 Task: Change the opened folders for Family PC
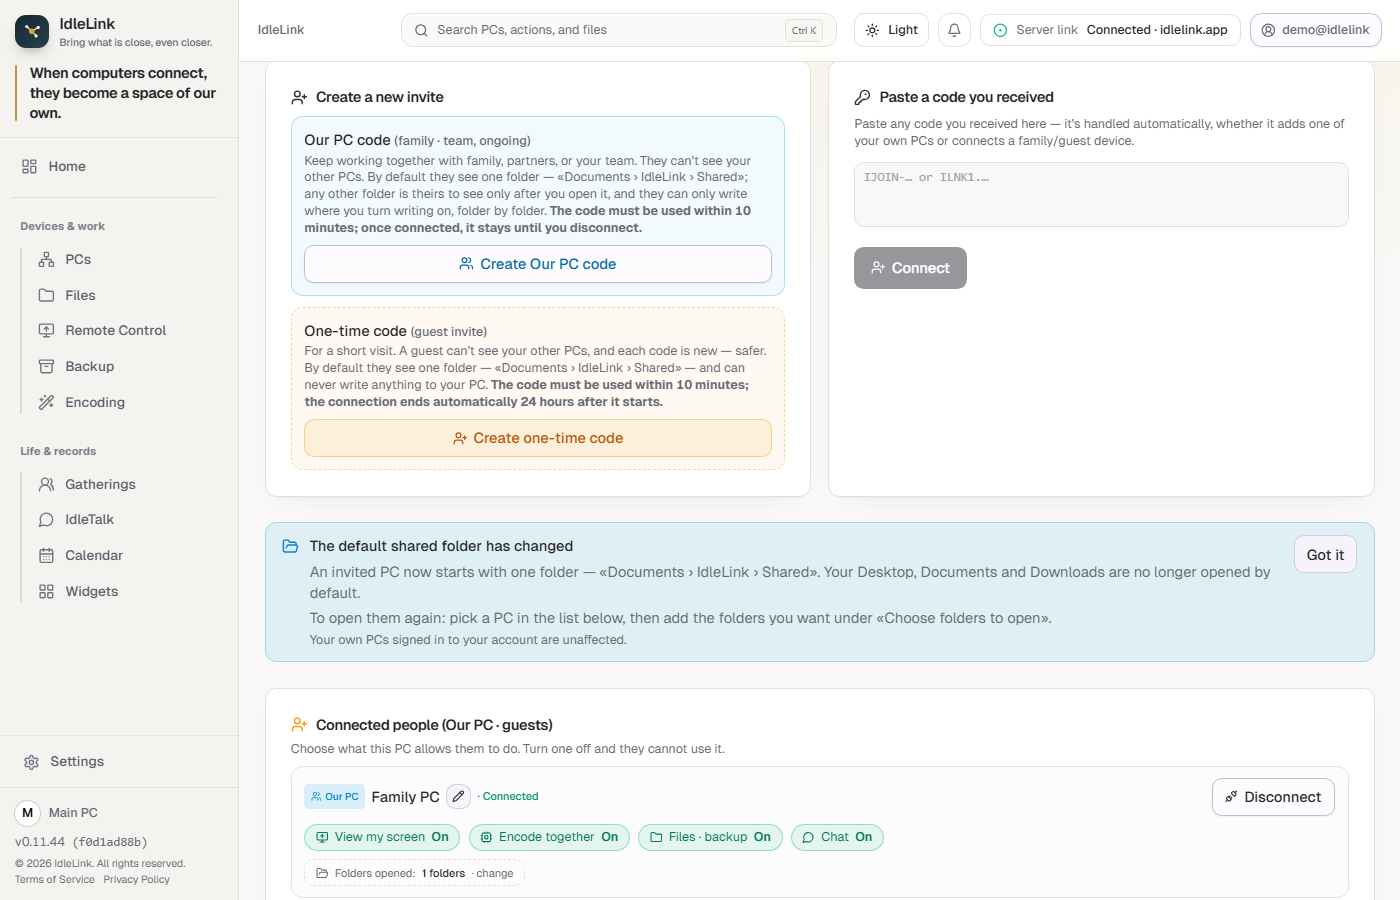pyautogui.click(x=495, y=873)
